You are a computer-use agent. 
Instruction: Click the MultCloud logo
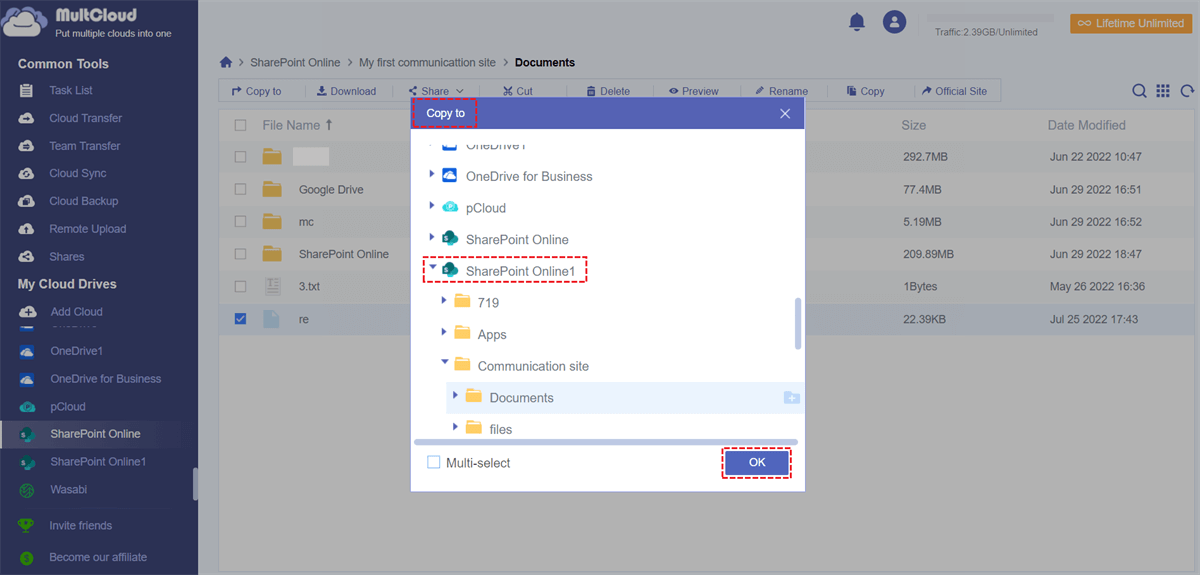point(26,22)
